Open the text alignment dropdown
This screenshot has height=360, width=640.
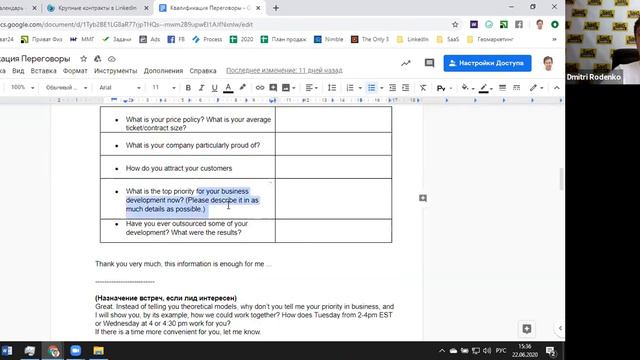click(x=311, y=88)
